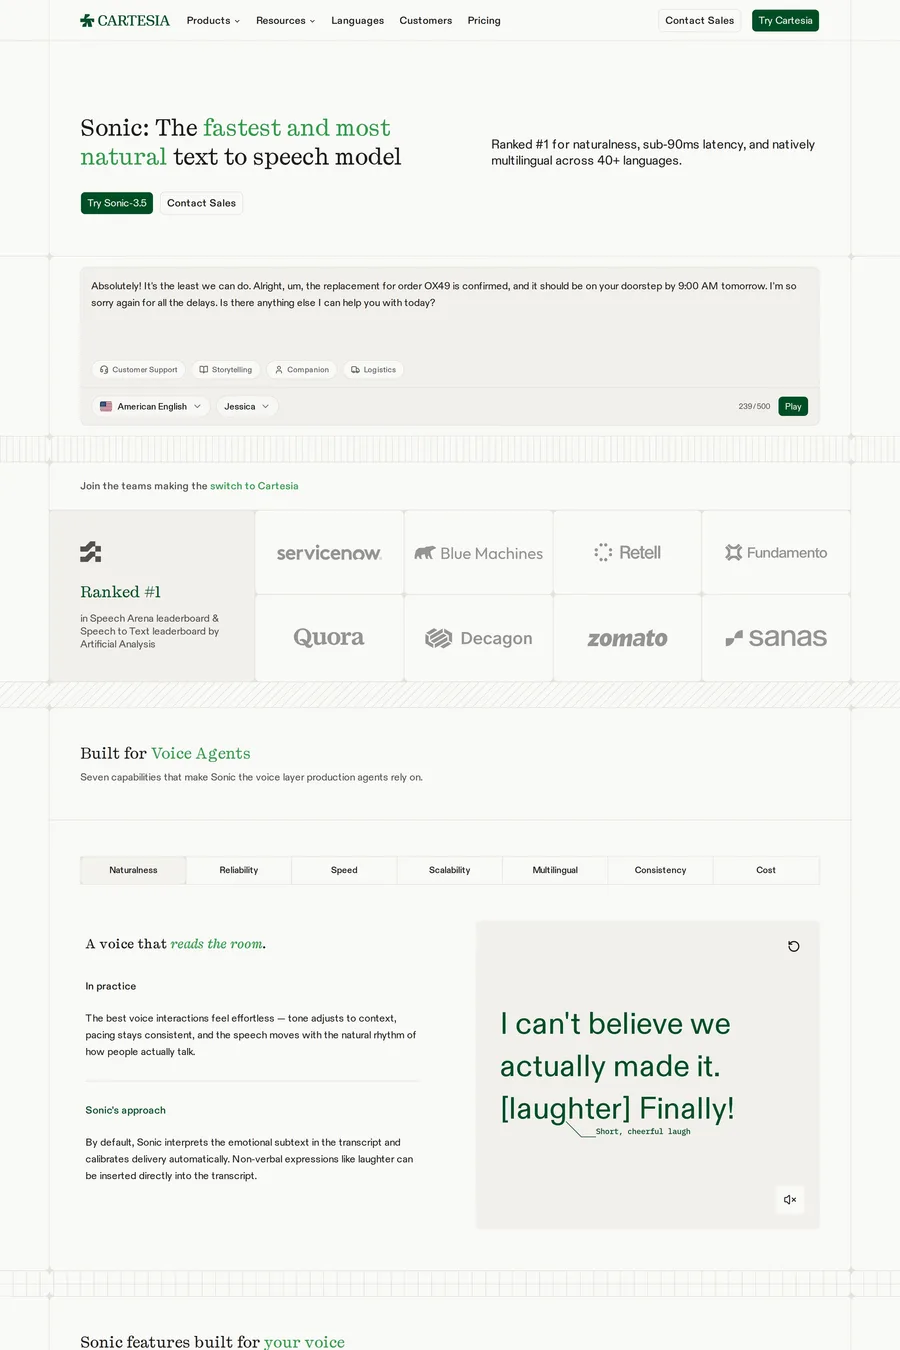
Task: Click the Zomato customer logo tile
Action: [627, 638]
